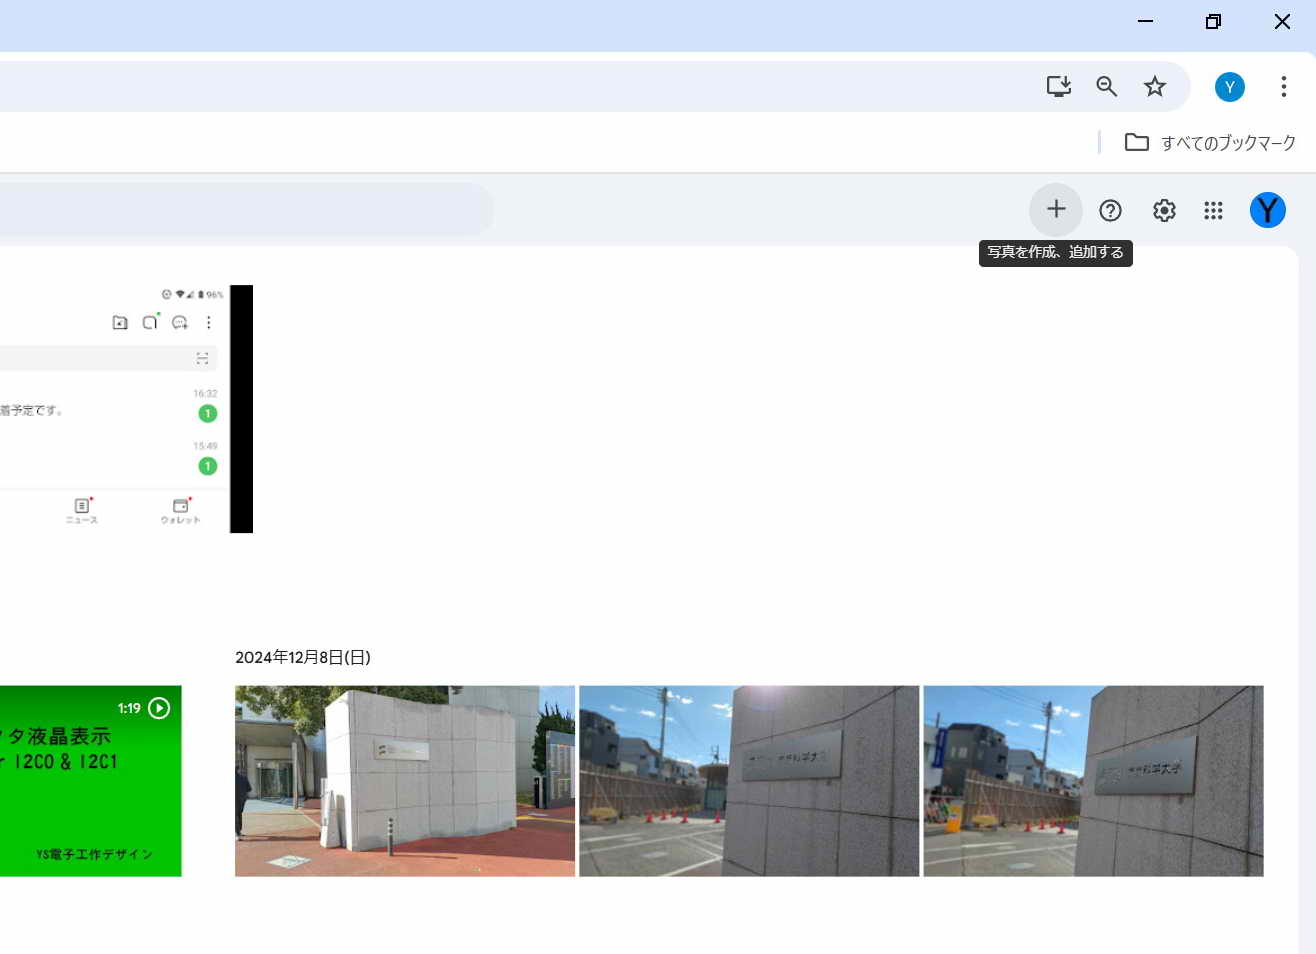The image size is (1316, 954).
Task: Open the phone chat screenshot thumbnail
Action: [x=120, y=409]
